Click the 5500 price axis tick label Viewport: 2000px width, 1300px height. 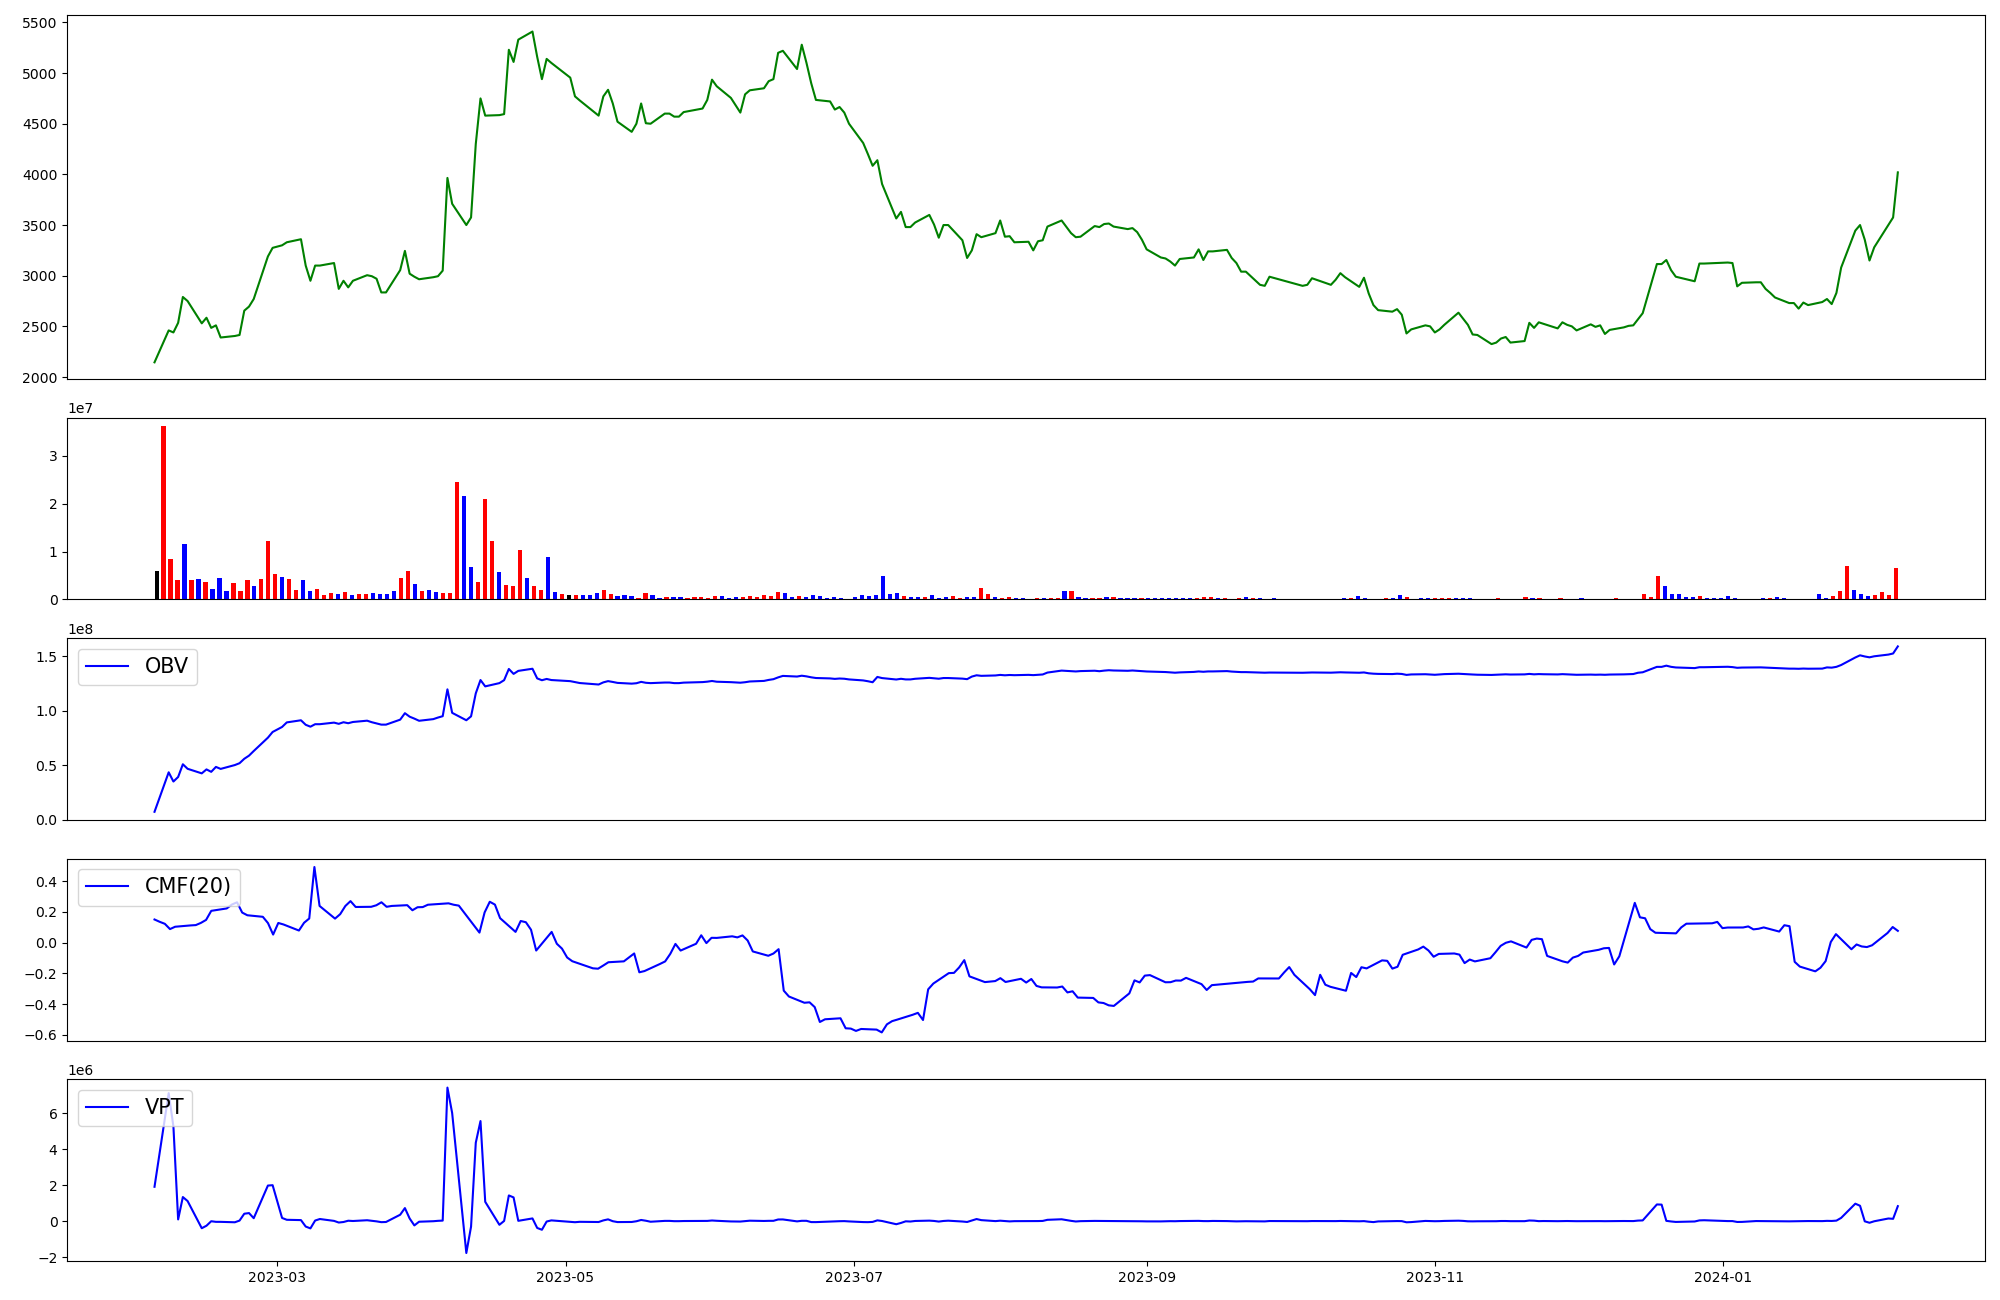(40, 23)
